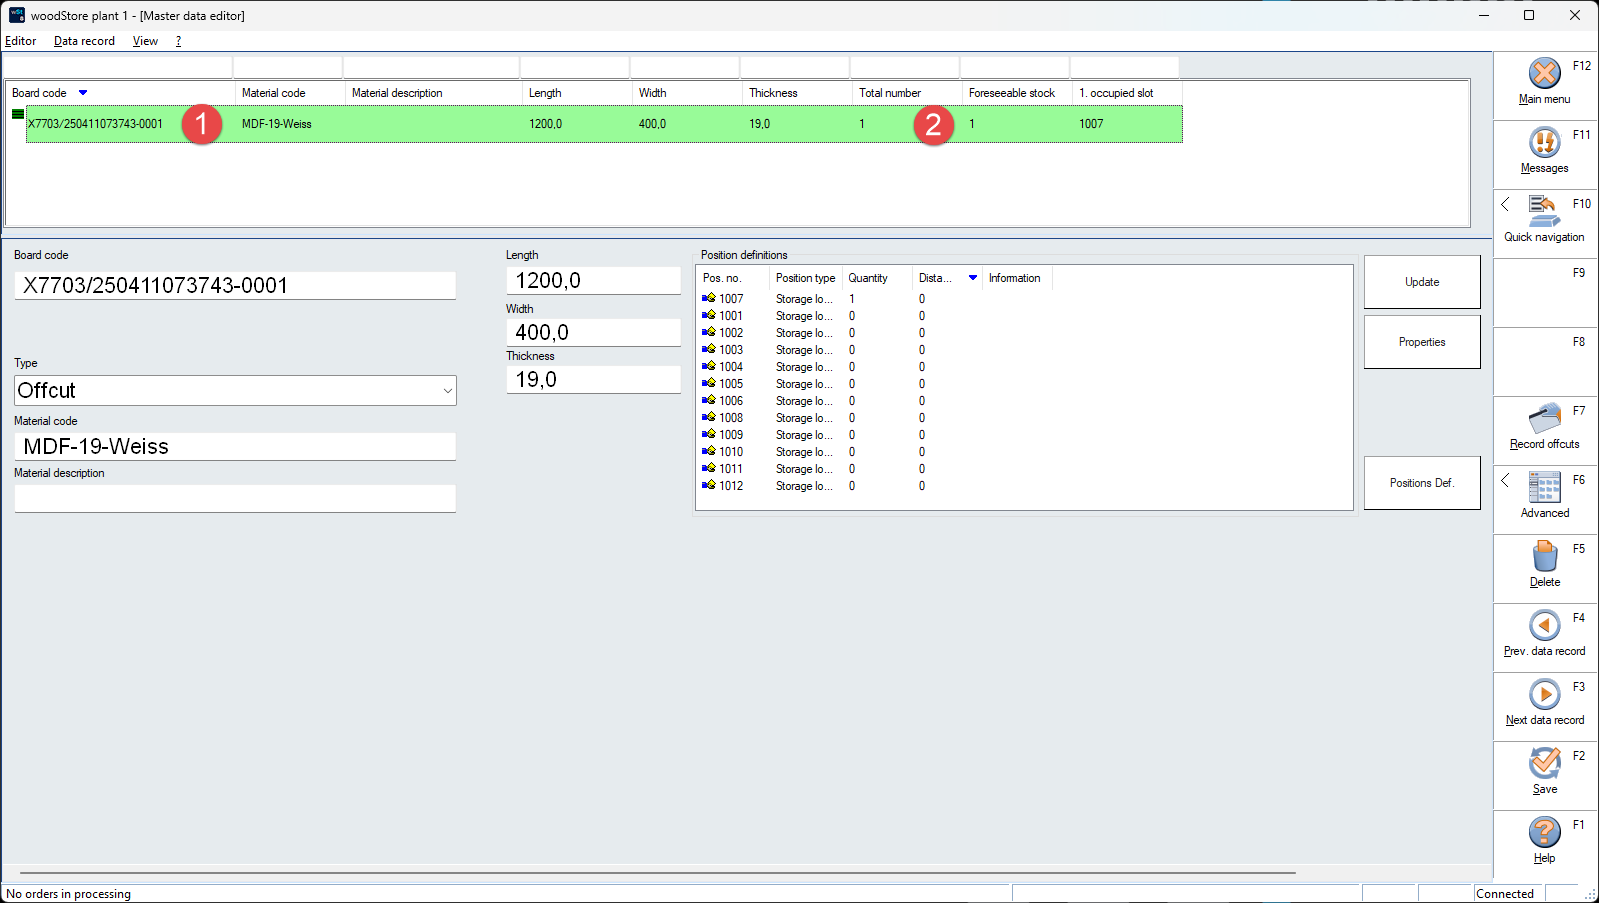Open the Help icon
Viewport: 1599px width, 903px height.
[1544, 832]
